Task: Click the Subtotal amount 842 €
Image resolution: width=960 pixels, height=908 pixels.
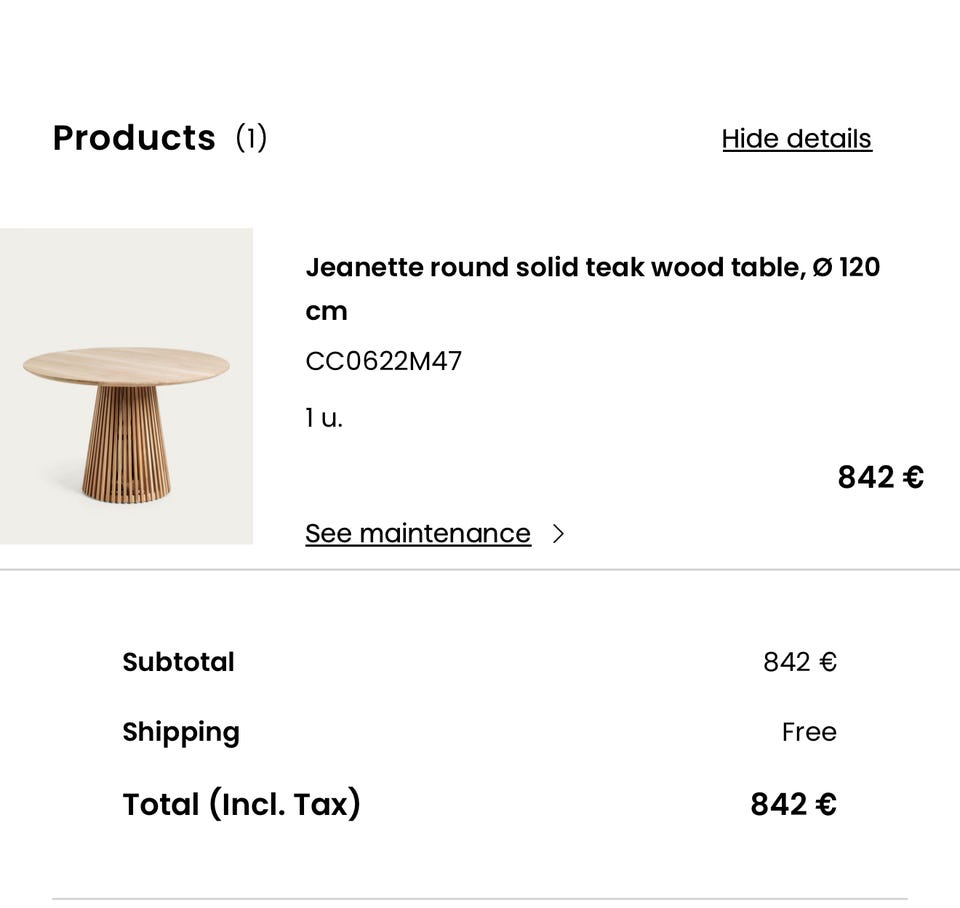Action: click(x=799, y=662)
